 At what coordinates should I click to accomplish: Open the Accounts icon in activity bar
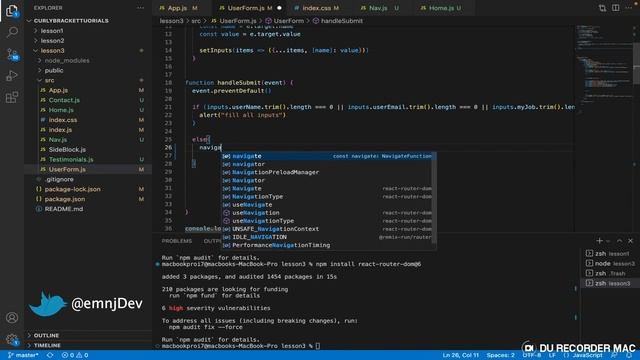pyautogui.click(x=12, y=317)
